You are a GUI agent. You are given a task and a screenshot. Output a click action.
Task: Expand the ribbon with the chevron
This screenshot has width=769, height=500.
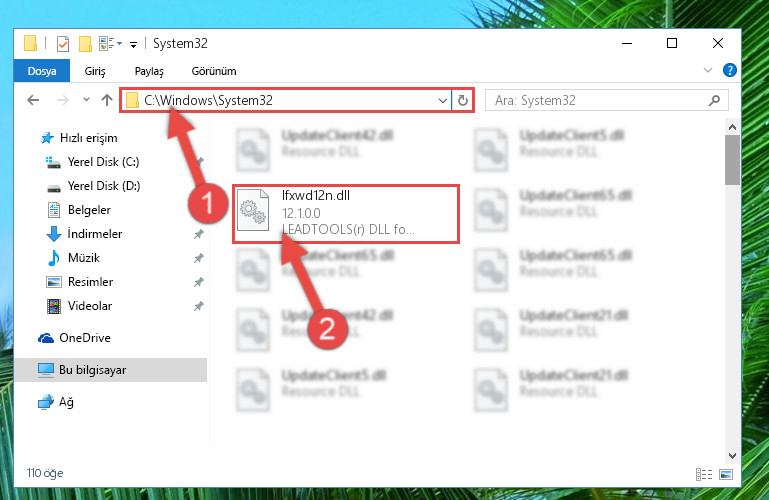[708, 70]
